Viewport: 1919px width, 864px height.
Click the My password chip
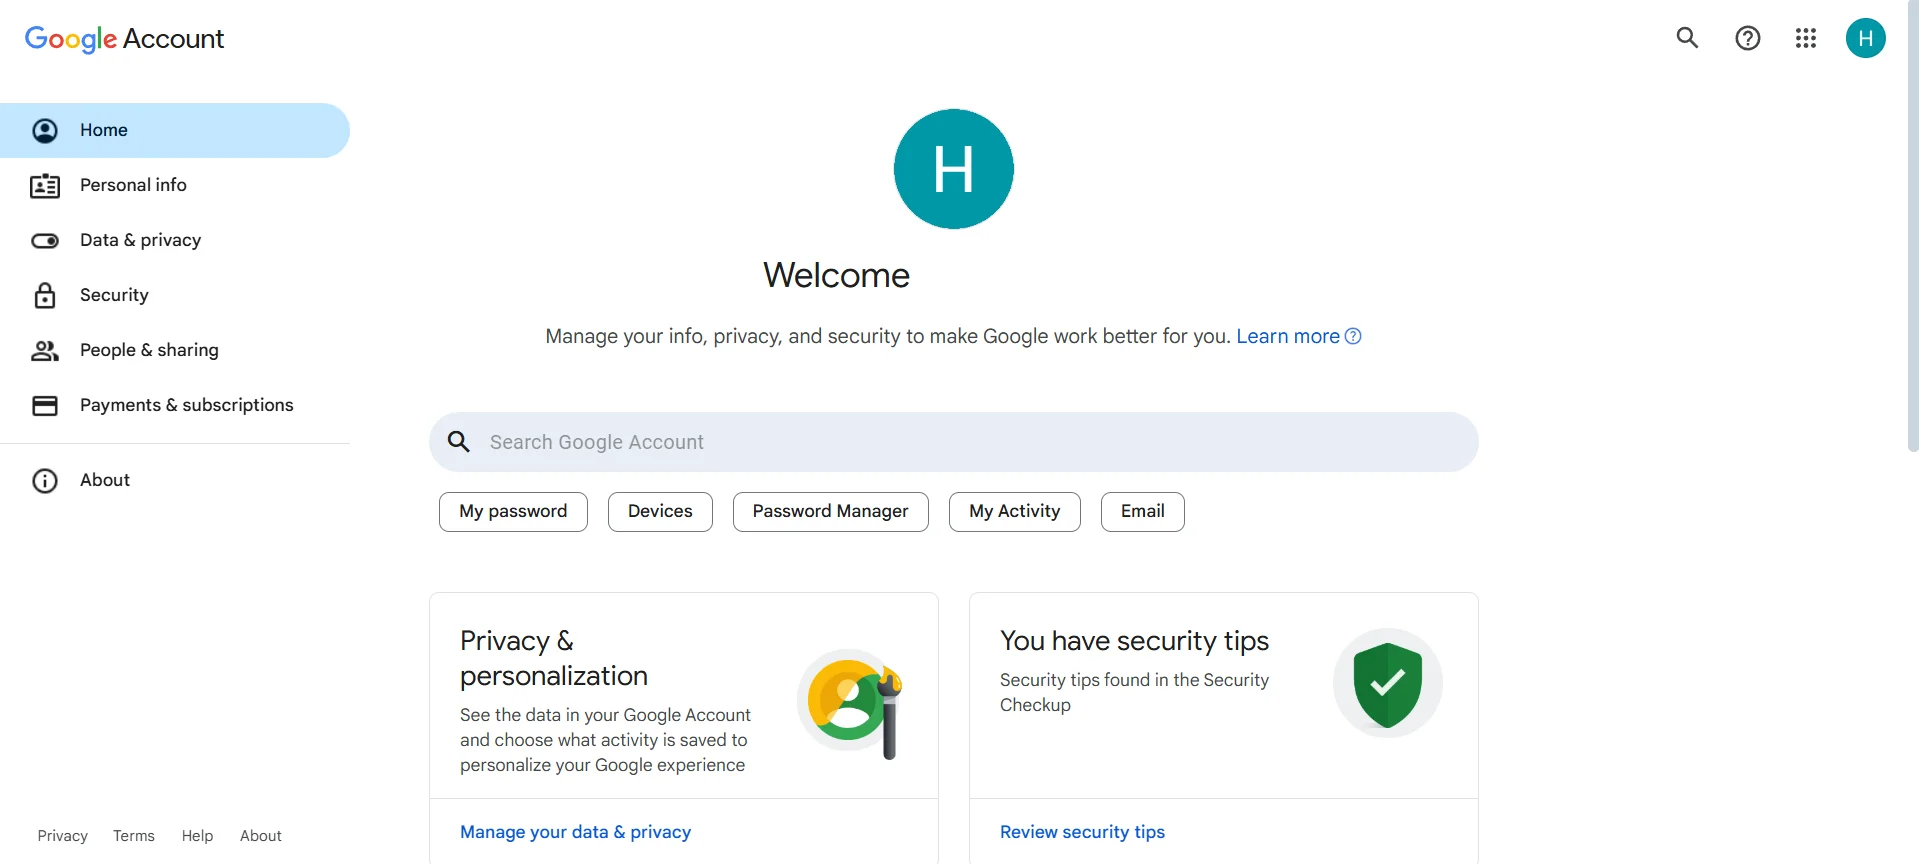(x=513, y=512)
